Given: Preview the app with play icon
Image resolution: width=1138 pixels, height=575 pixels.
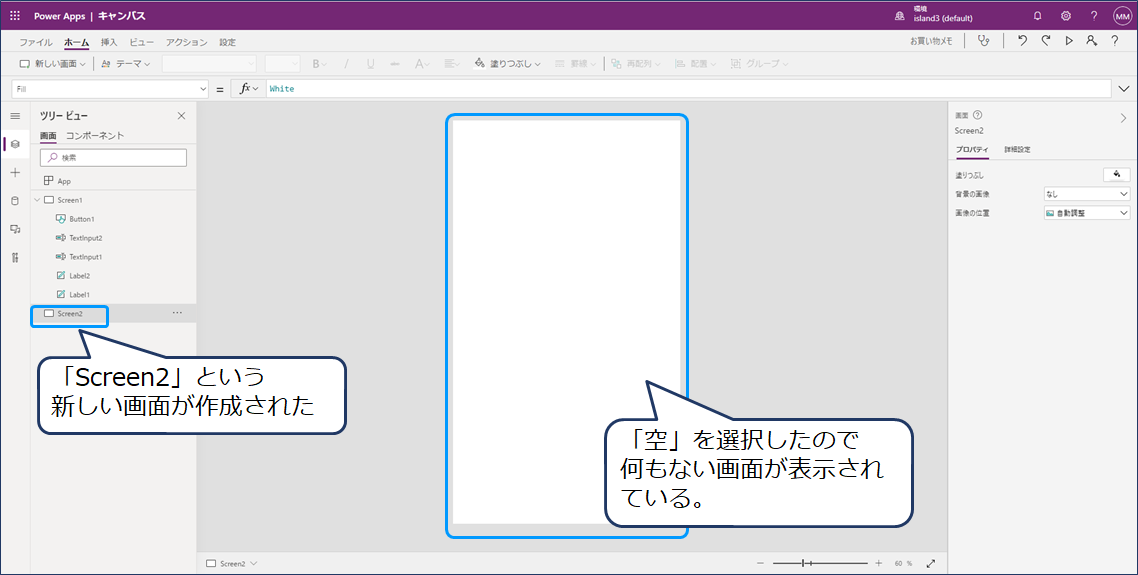Looking at the screenshot, I should (x=1068, y=41).
